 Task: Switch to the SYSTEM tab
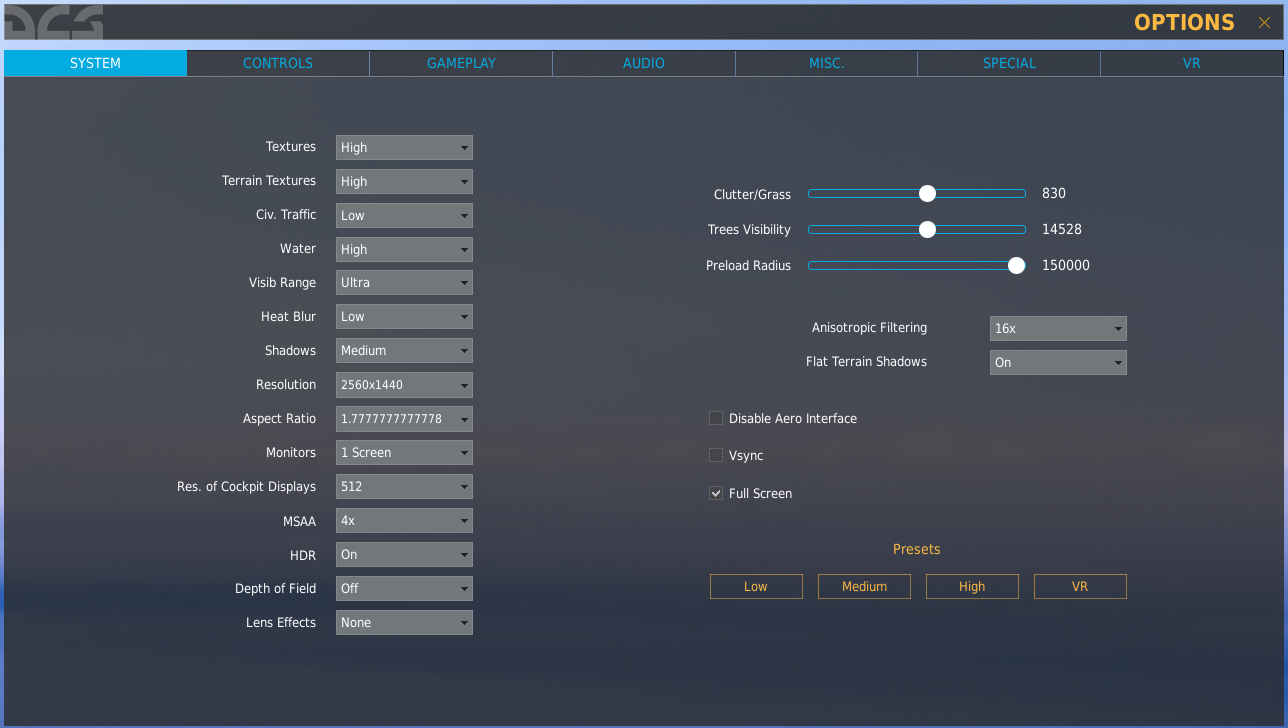95,63
